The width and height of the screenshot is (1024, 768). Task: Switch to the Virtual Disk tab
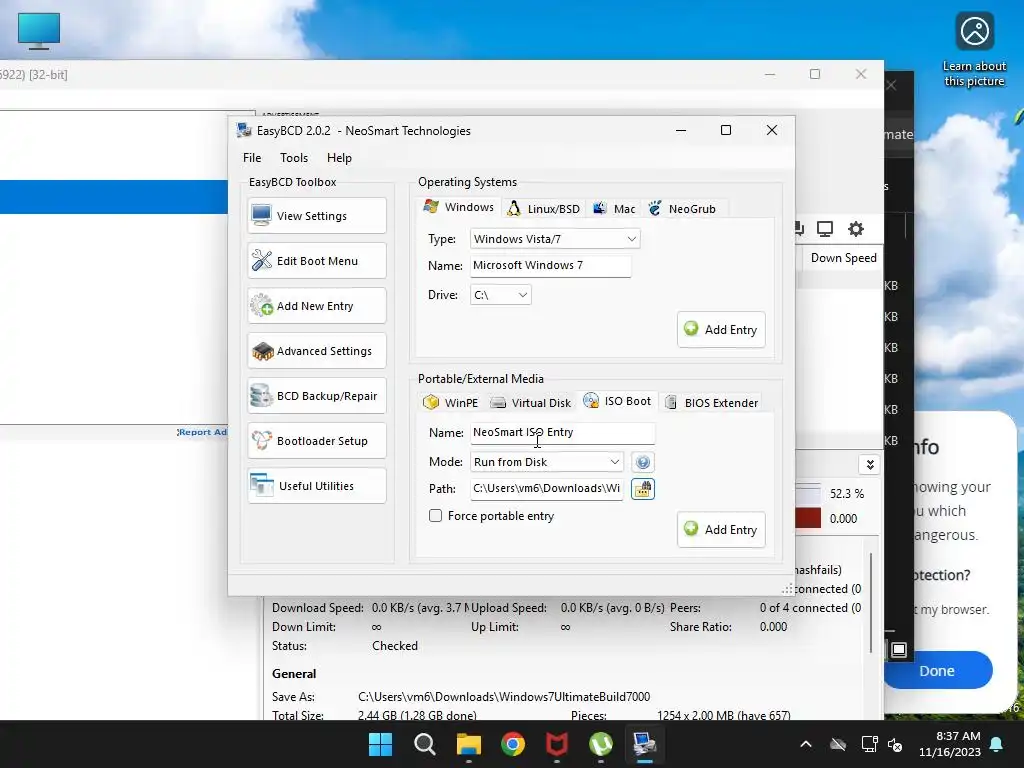pos(530,402)
